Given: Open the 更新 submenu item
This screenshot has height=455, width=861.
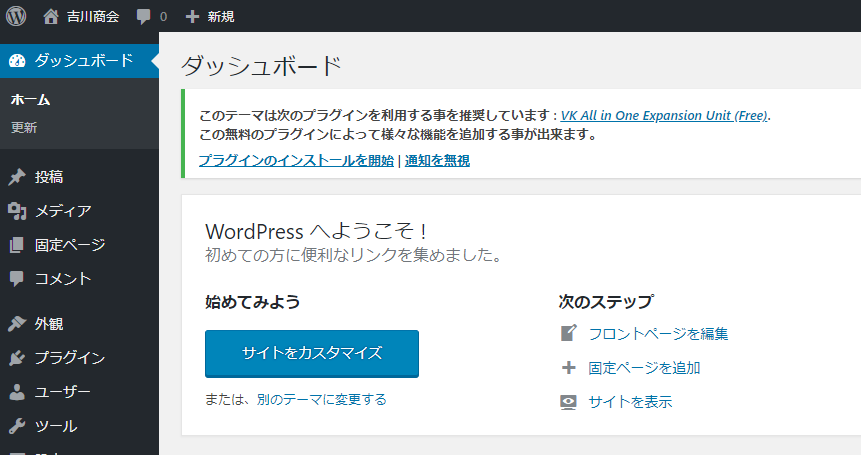Looking at the screenshot, I should 24,128.
